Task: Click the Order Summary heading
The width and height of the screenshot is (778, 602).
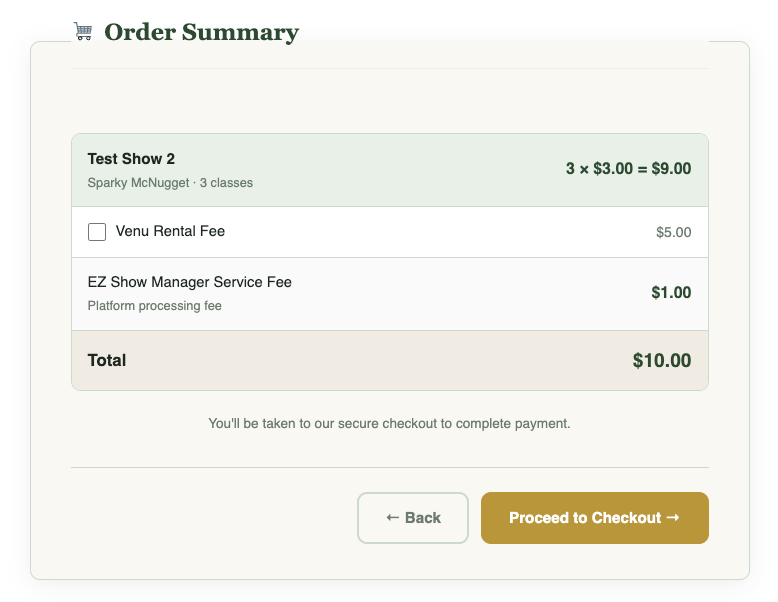Action: tap(201, 32)
